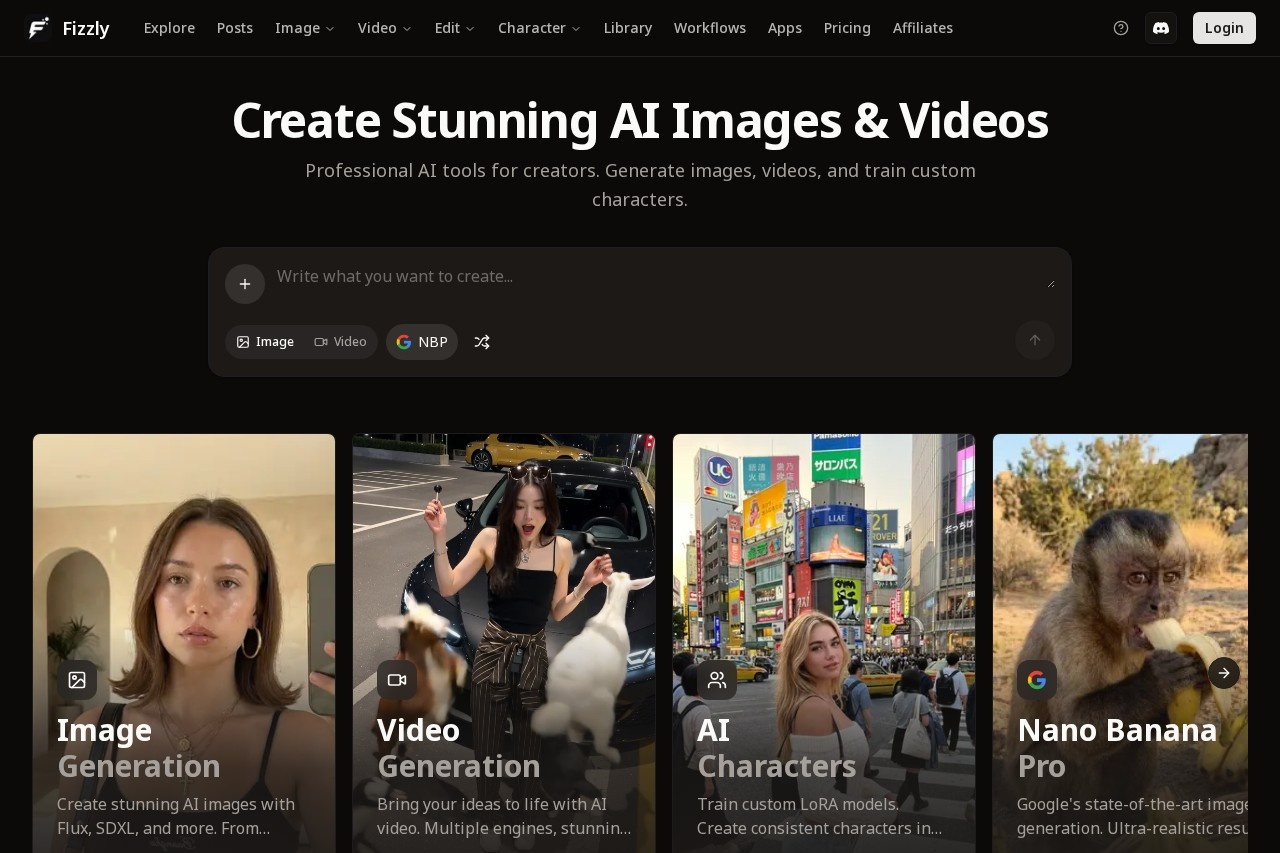
Task: Expand the Character menu dropdown
Action: click(x=539, y=28)
